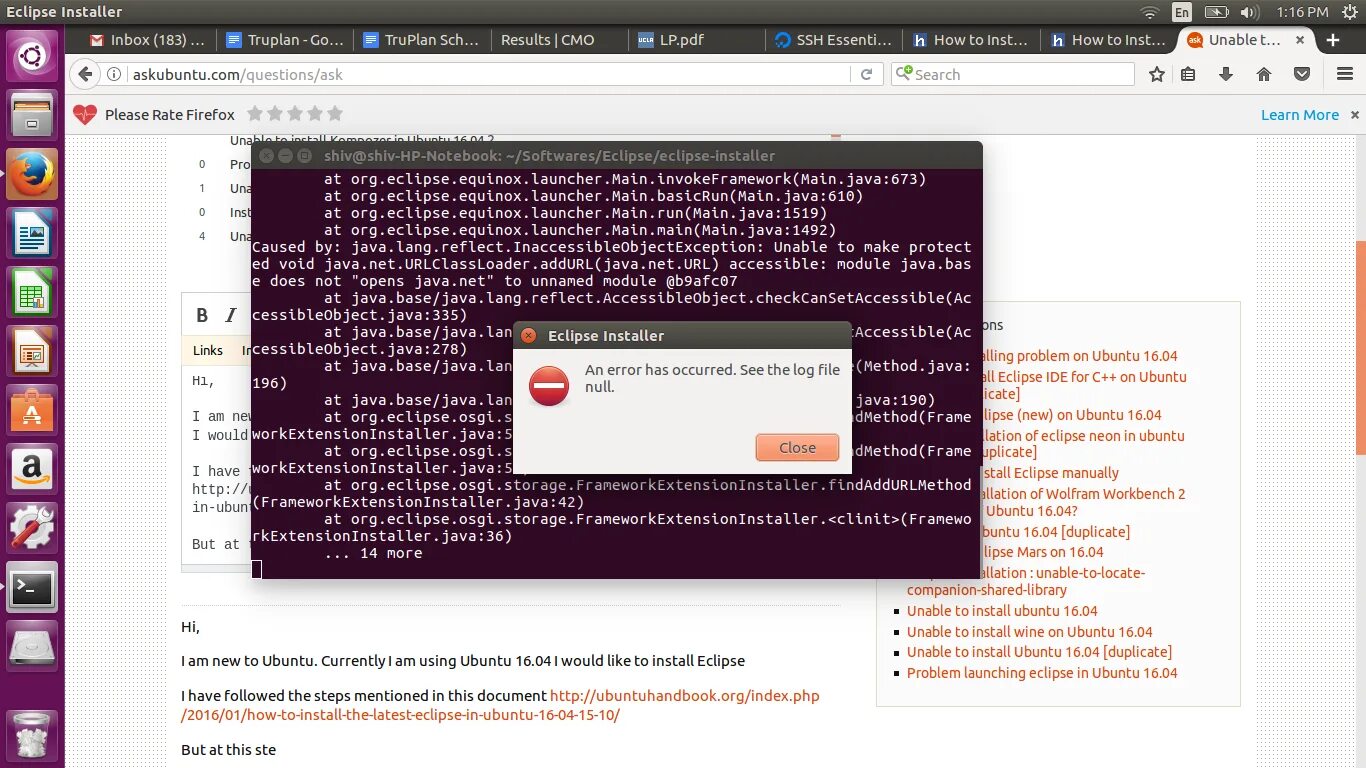
Task: Open Ubuntu Dash search launcher
Action: point(32,55)
